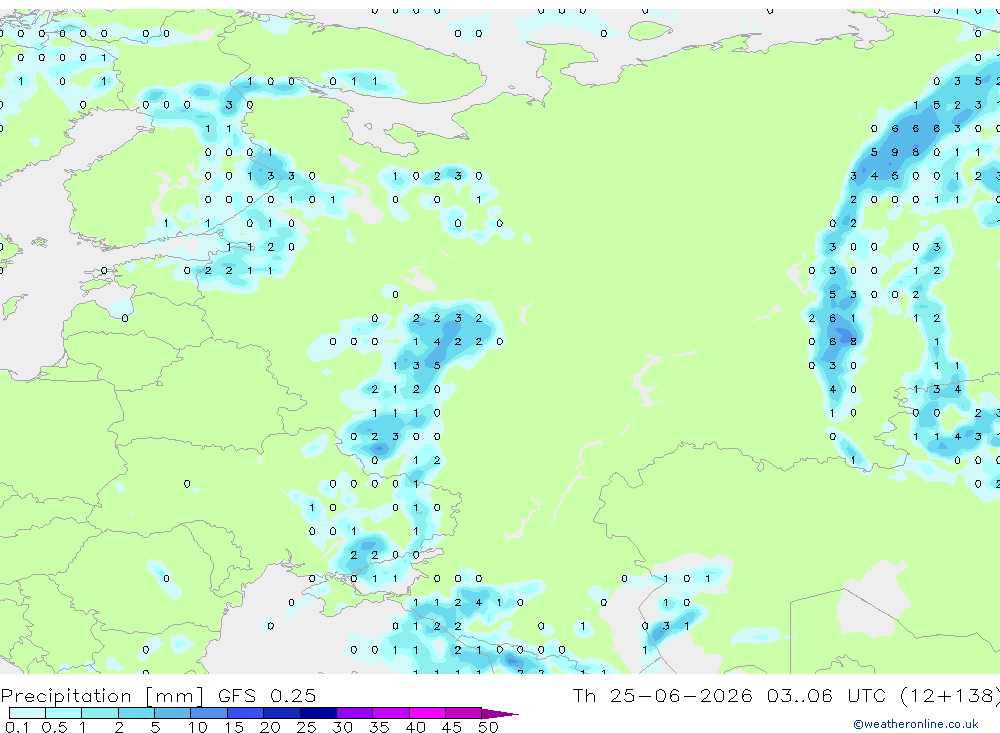The image size is (1000, 733).
Task: Click the 15–20 mm legend swatch
Action: pos(246,713)
